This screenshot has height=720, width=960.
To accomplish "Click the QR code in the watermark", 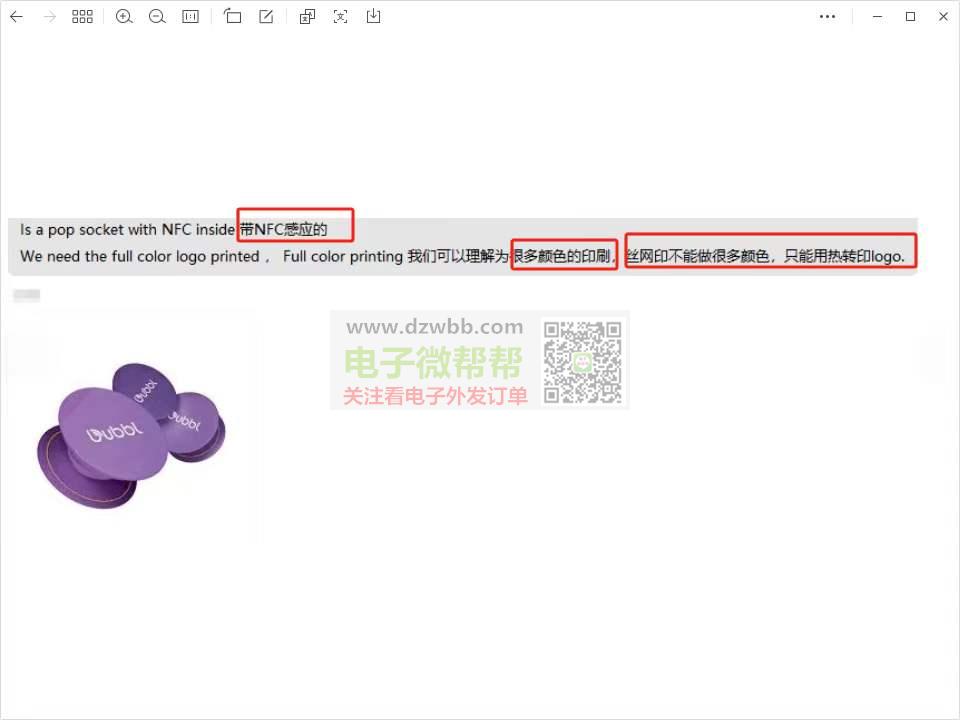I will (x=582, y=362).
